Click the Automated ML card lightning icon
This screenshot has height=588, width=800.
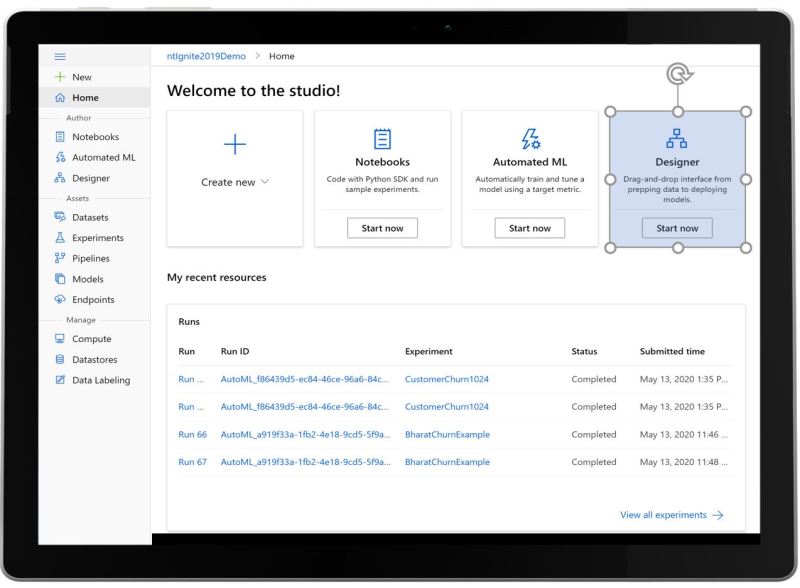[530, 139]
